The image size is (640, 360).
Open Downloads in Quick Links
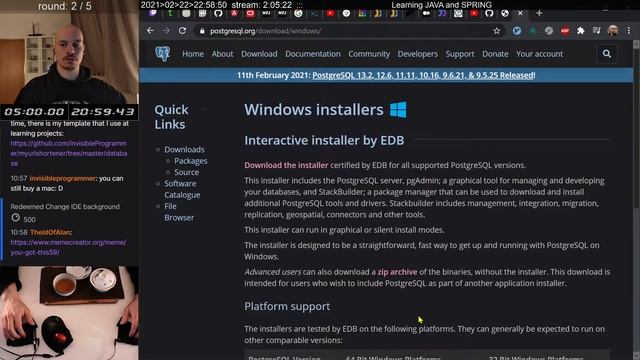[184, 149]
